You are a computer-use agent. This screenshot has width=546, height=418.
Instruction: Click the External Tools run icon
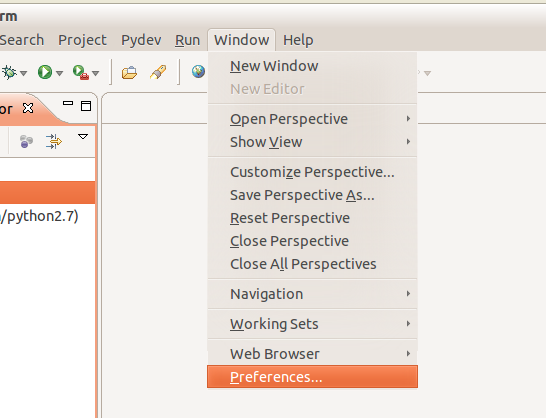tap(81, 72)
